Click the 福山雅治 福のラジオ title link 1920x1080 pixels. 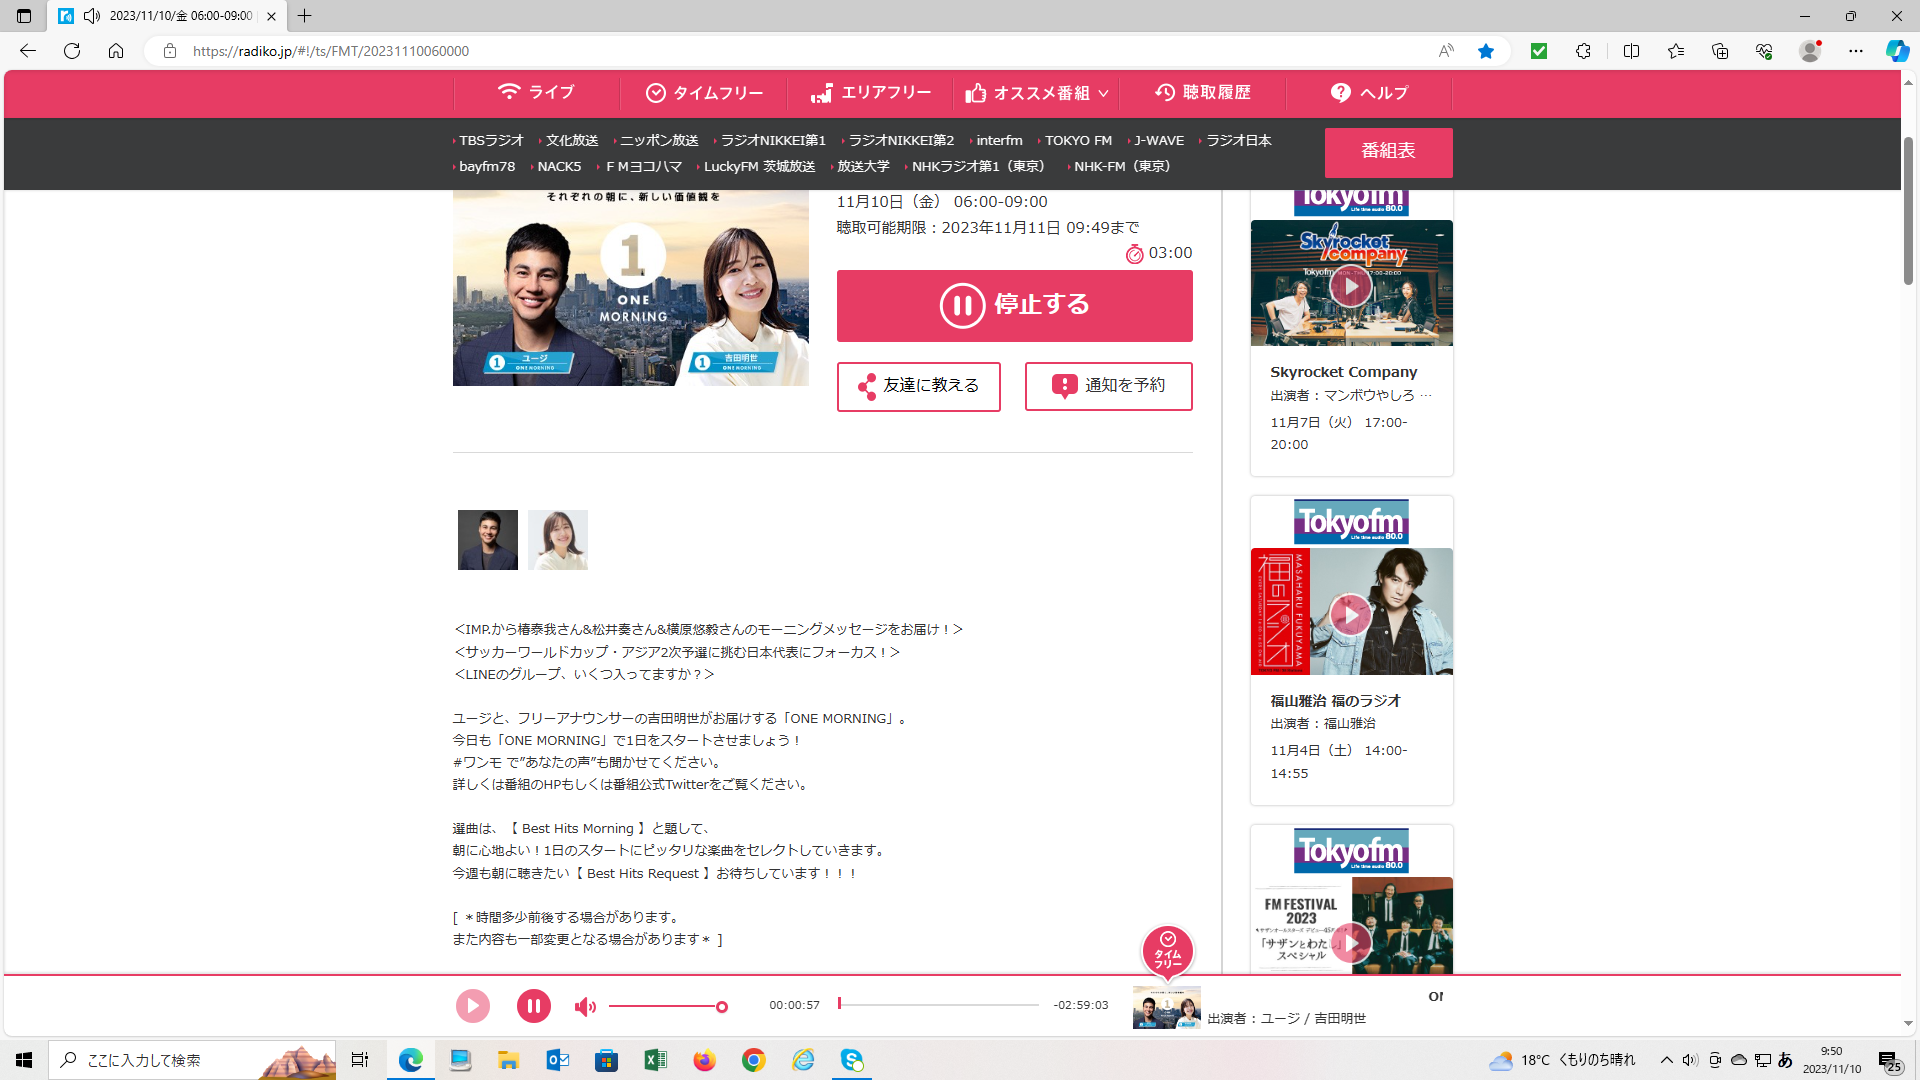pos(1335,701)
